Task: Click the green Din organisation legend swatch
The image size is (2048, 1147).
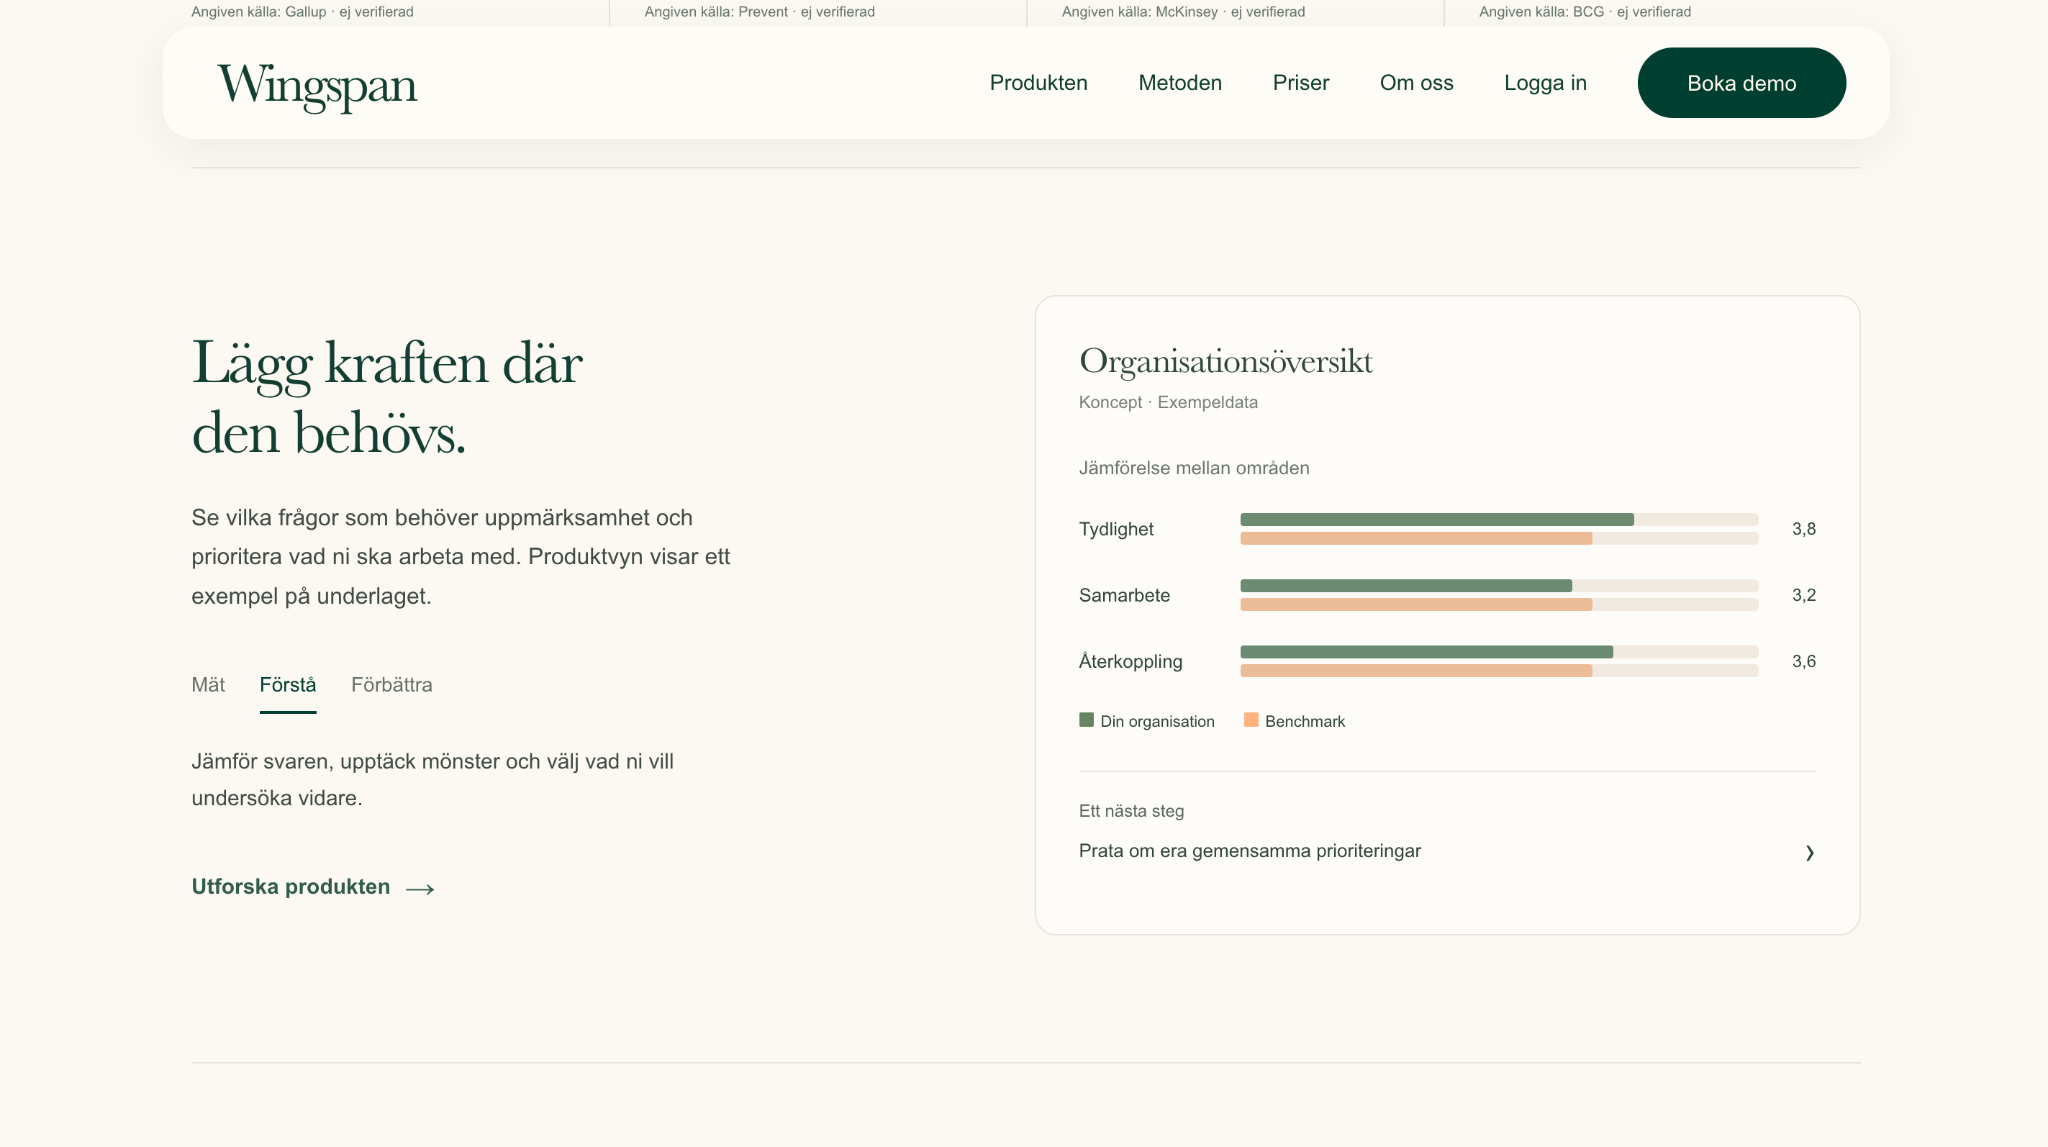Action: click(x=1086, y=720)
